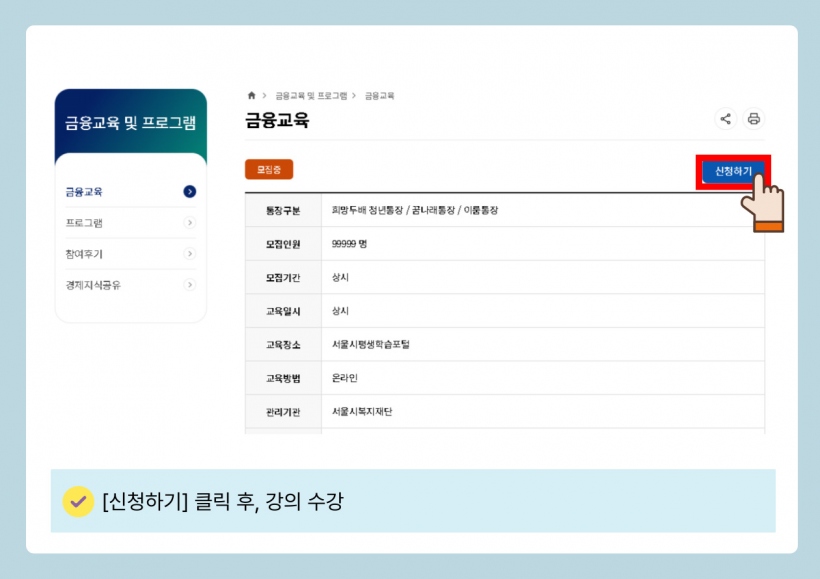Expand the 참여후기 sidebar chevron
Viewport: 820px width, 579px height.
tap(190, 254)
